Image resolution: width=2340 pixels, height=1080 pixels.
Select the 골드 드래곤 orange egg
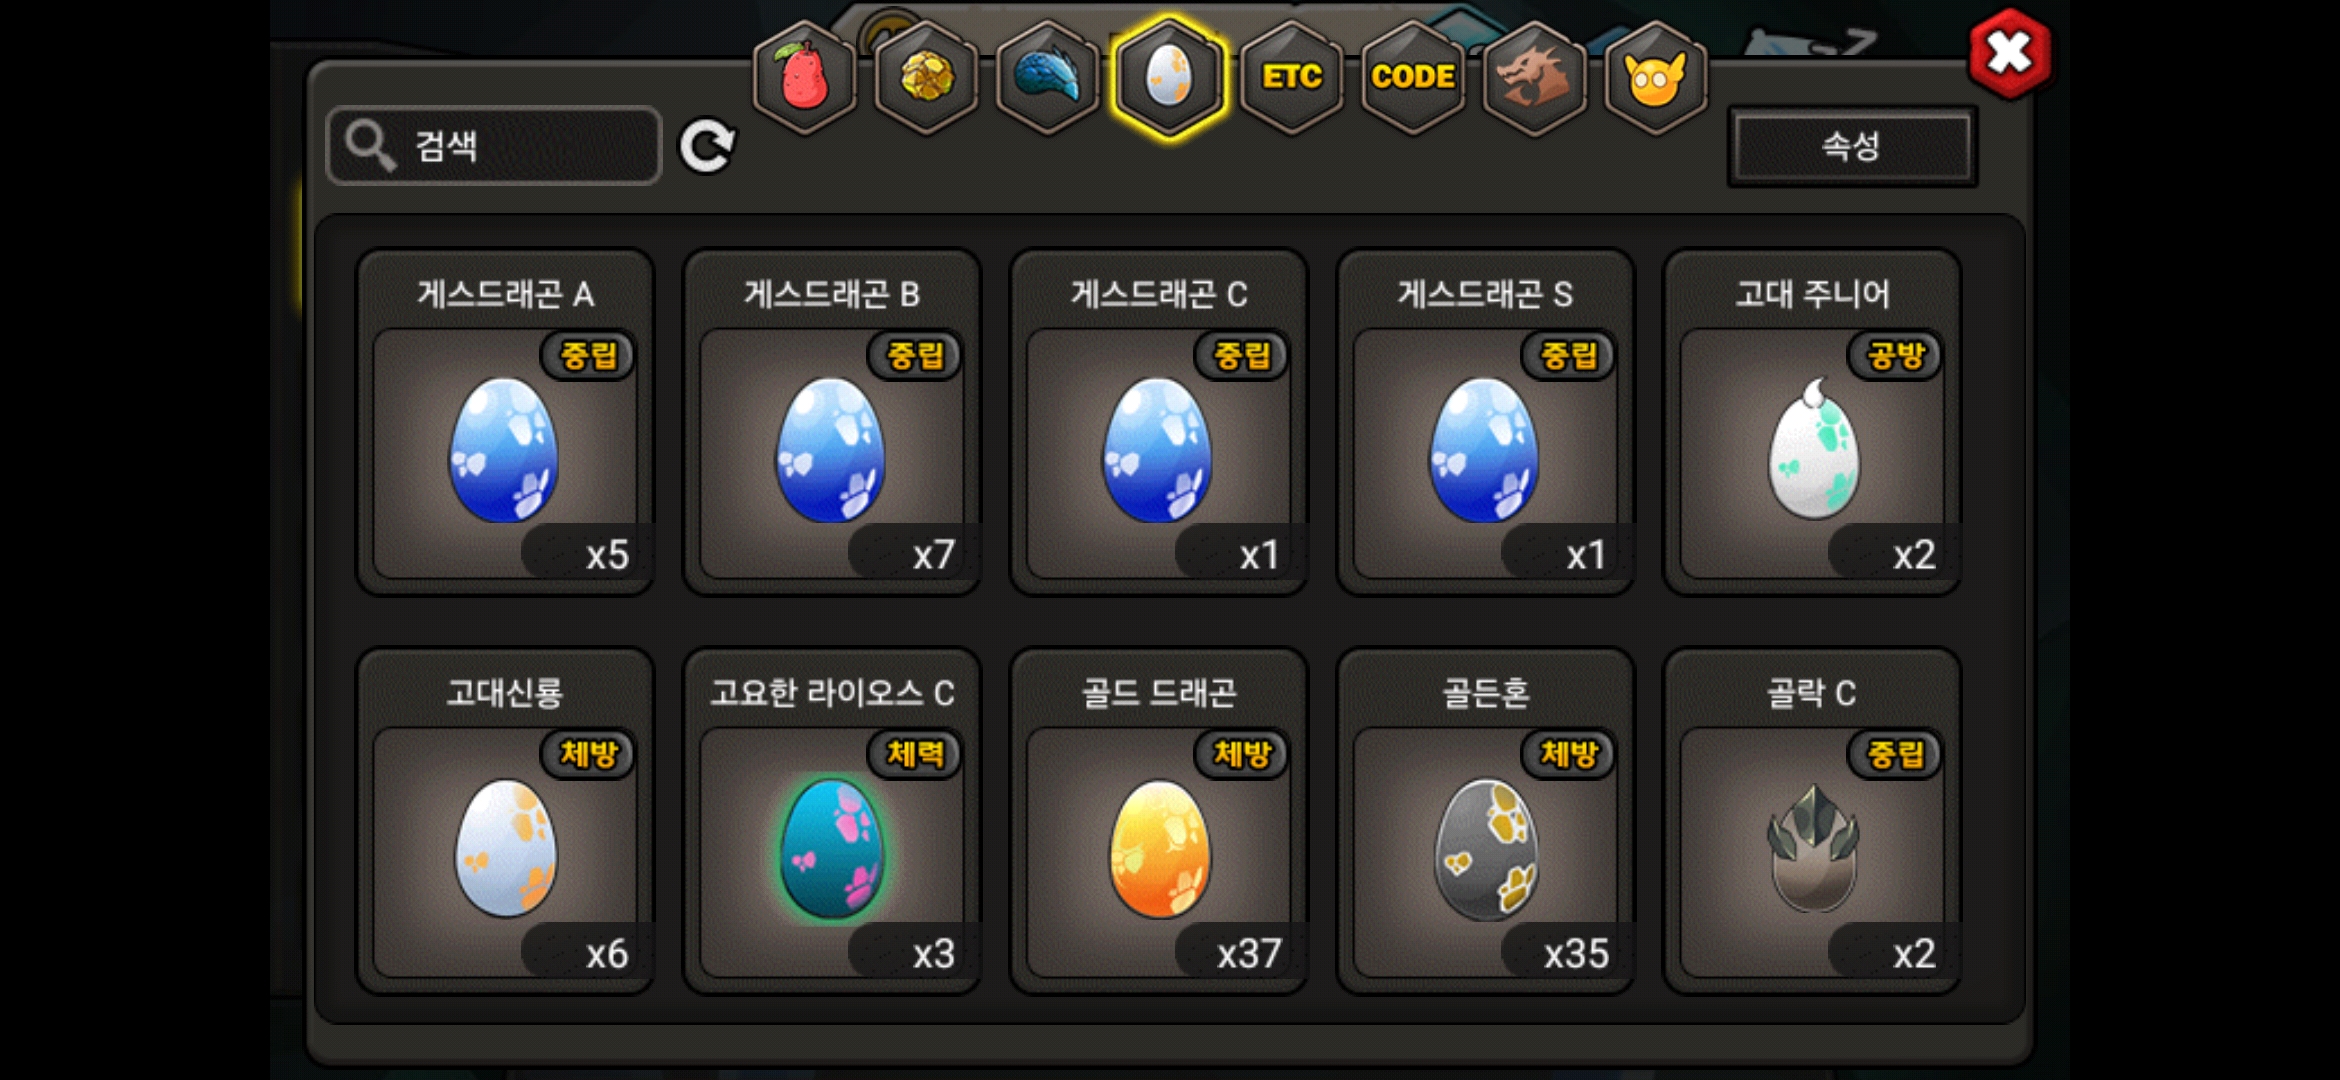point(1159,821)
